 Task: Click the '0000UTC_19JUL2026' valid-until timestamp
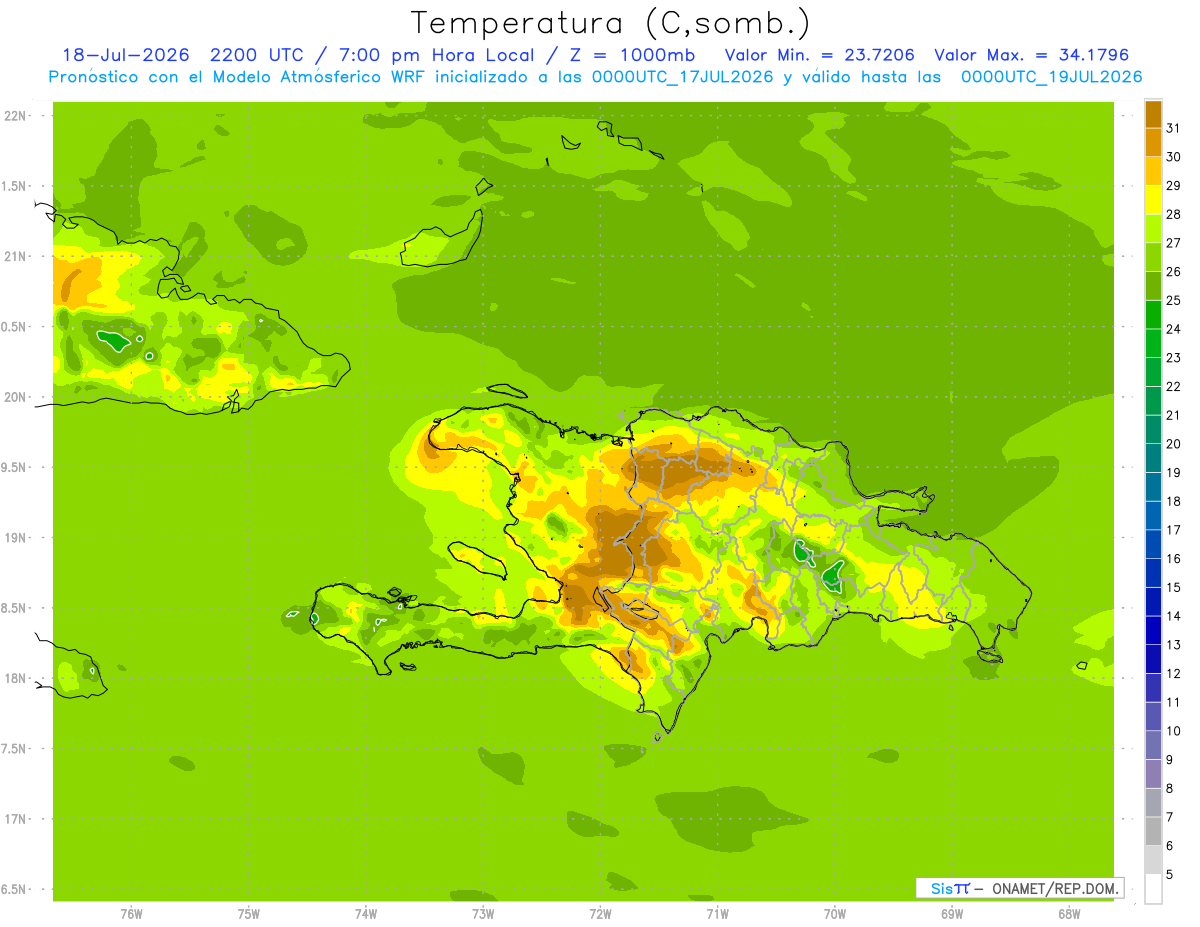(1051, 77)
